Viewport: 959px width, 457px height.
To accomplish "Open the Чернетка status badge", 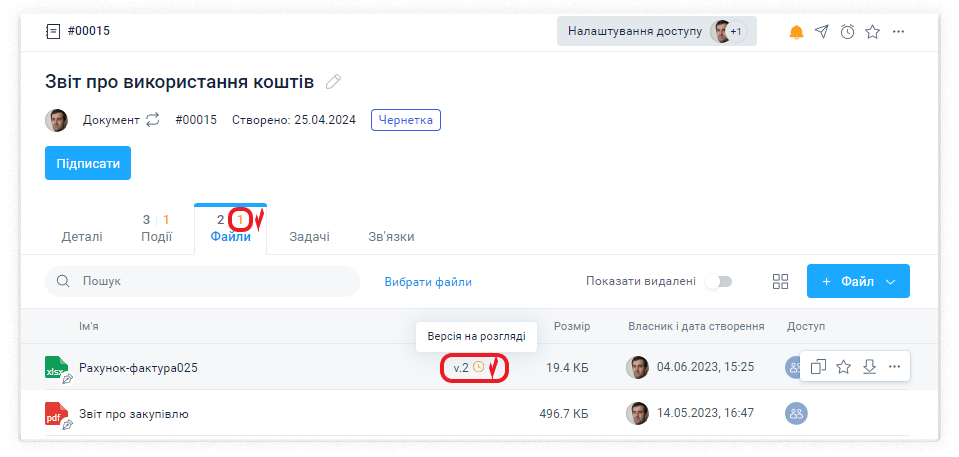I will pyautogui.click(x=405, y=120).
